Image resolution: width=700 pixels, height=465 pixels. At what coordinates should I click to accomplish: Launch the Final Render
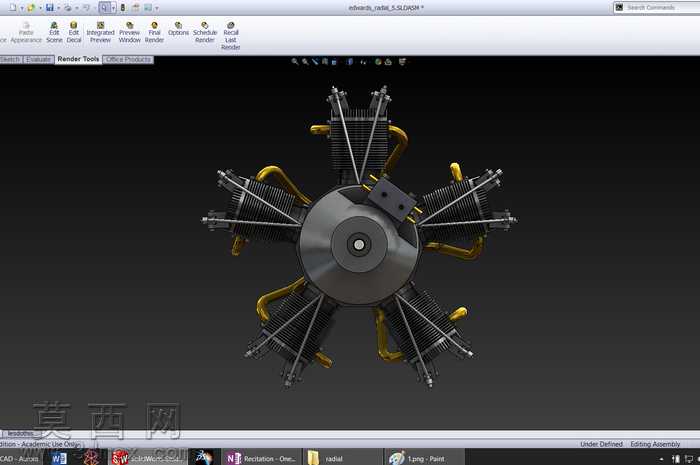(x=154, y=33)
